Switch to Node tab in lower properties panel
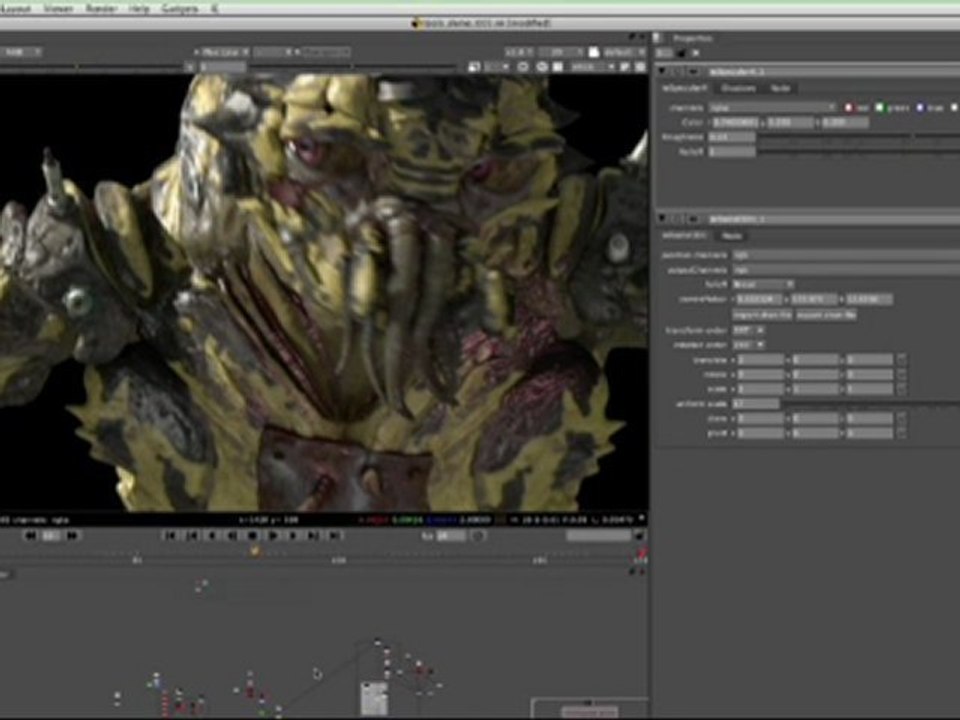Image resolution: width=960 pixels, height=720 pixels. (731, 235)
